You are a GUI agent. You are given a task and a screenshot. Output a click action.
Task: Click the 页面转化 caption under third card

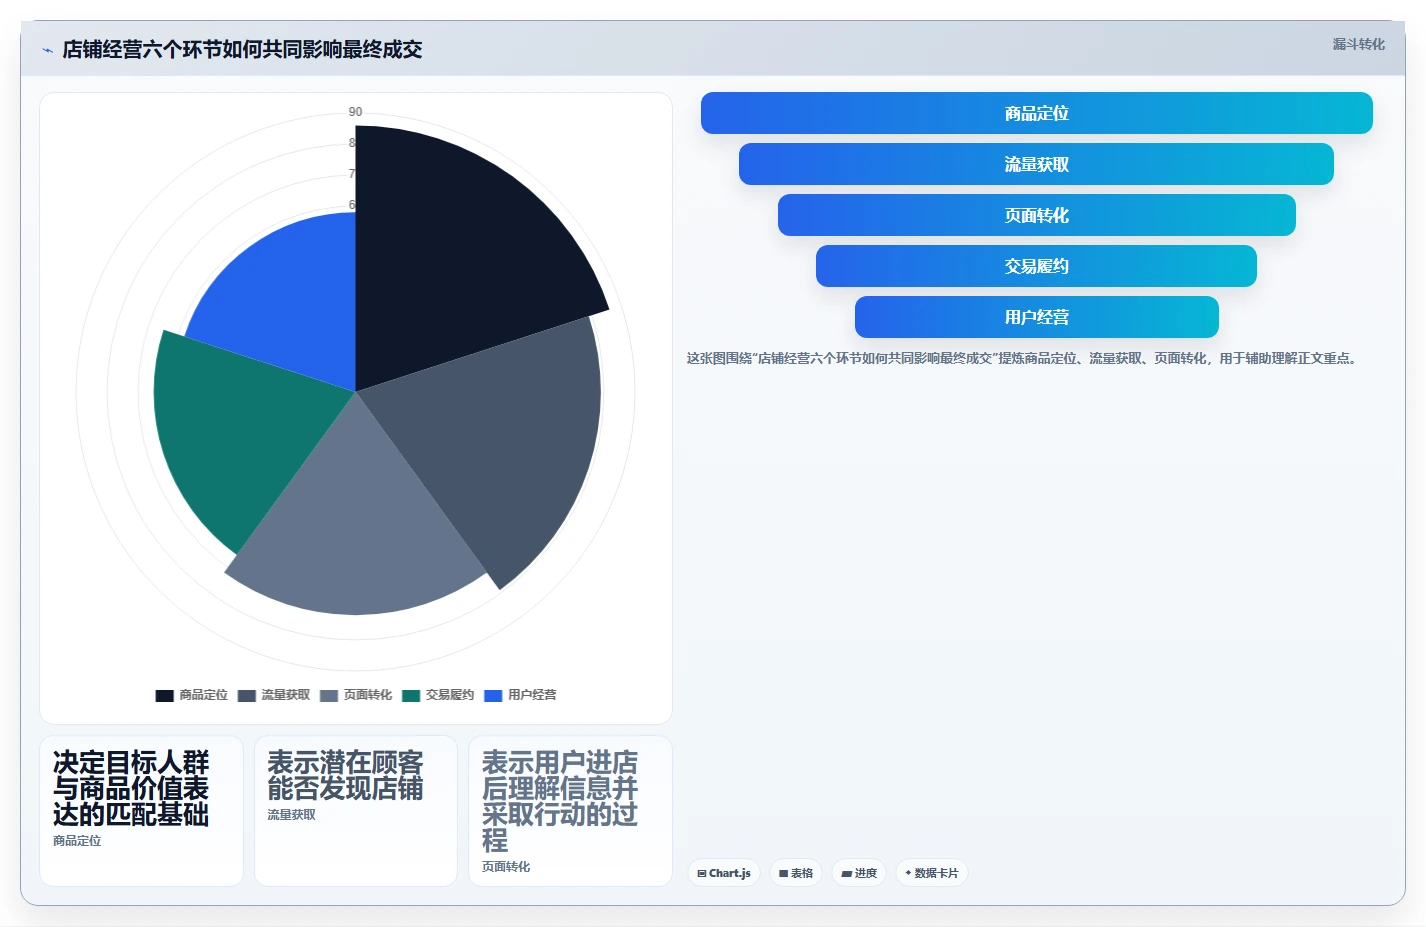[x=506, y=867]
